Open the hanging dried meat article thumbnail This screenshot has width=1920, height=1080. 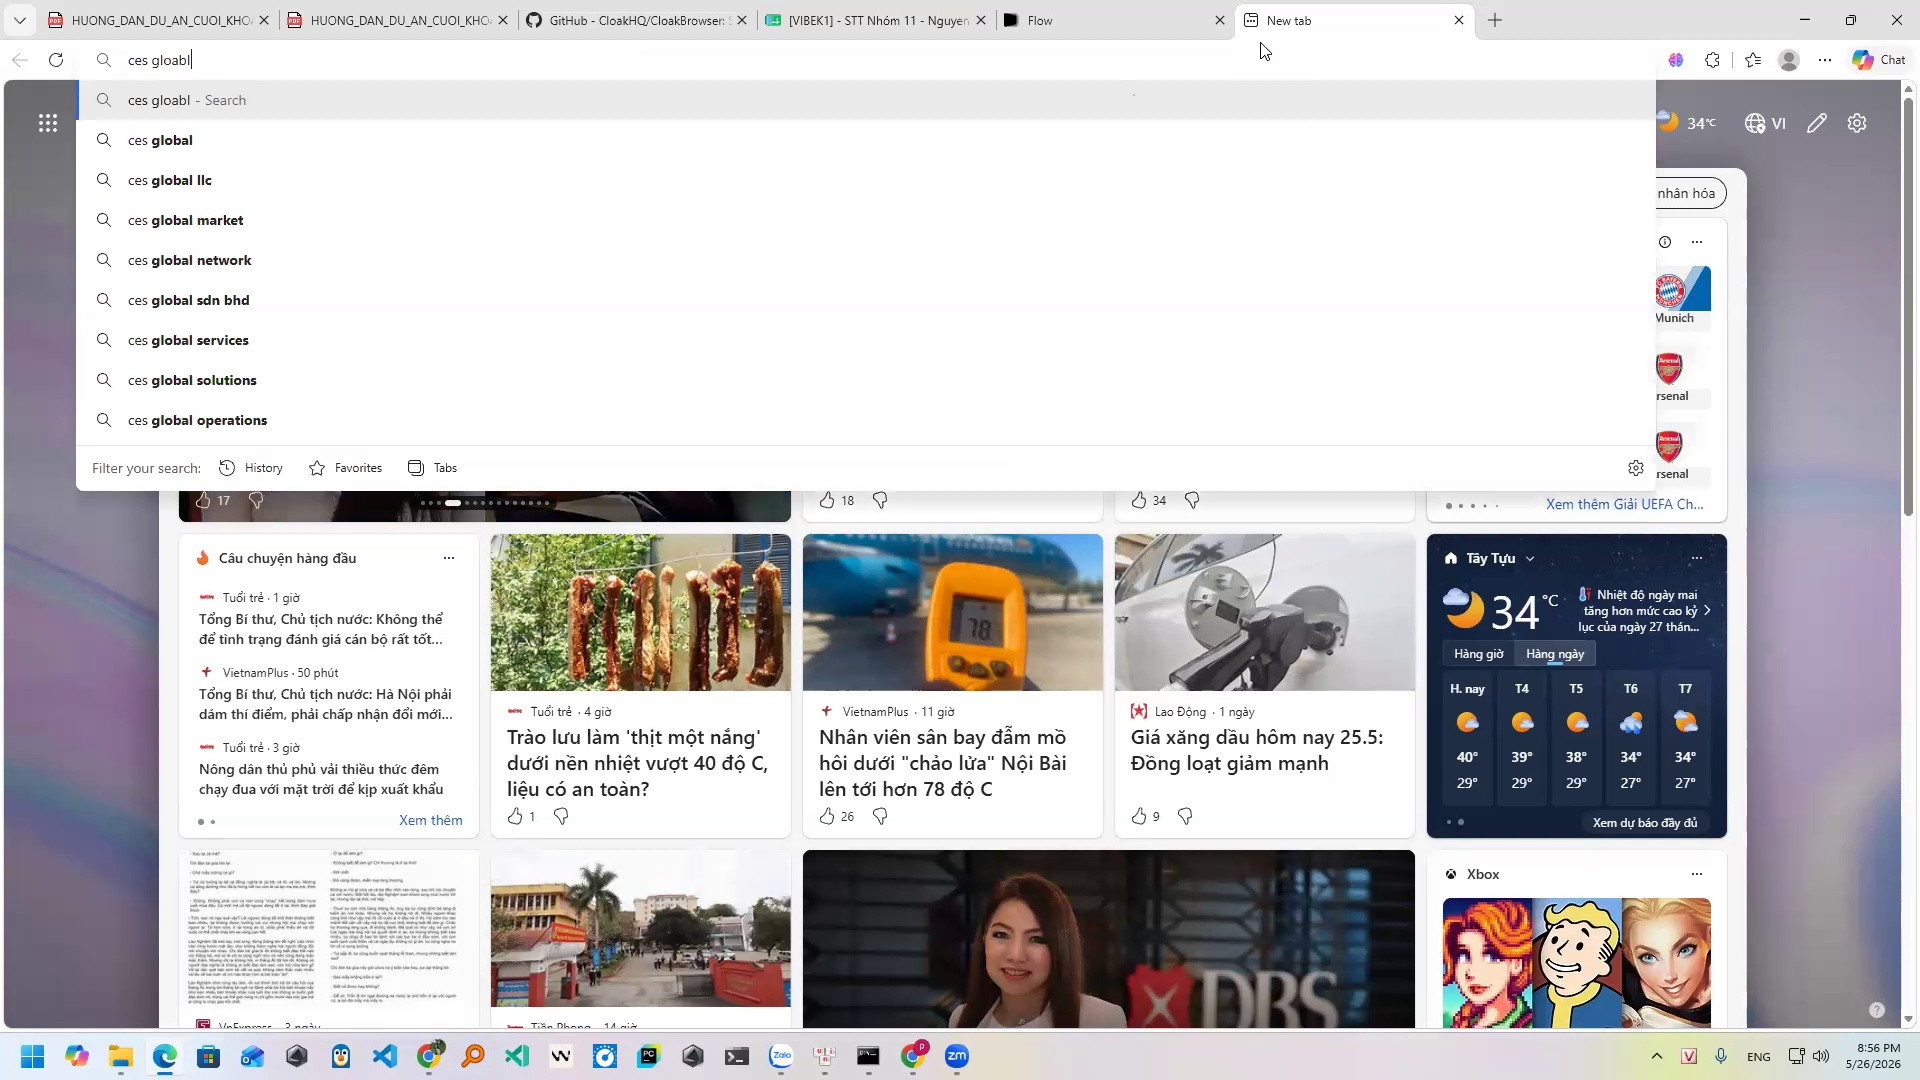click(x=641, y=612)
